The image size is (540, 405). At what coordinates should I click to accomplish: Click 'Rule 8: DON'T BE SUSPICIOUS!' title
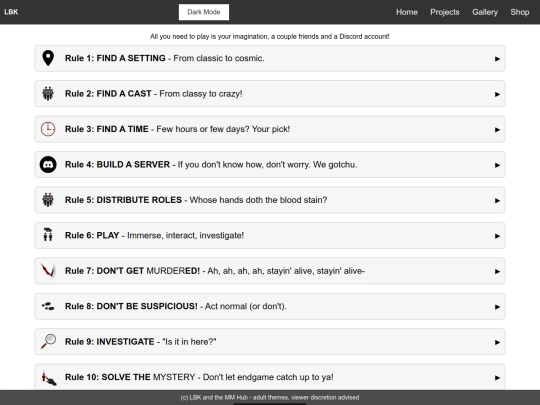[x=131, y=306]
